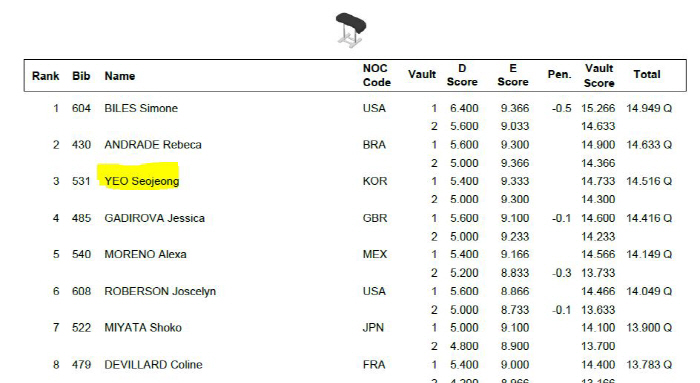Click the Rank column header

[x=46, y=76]
